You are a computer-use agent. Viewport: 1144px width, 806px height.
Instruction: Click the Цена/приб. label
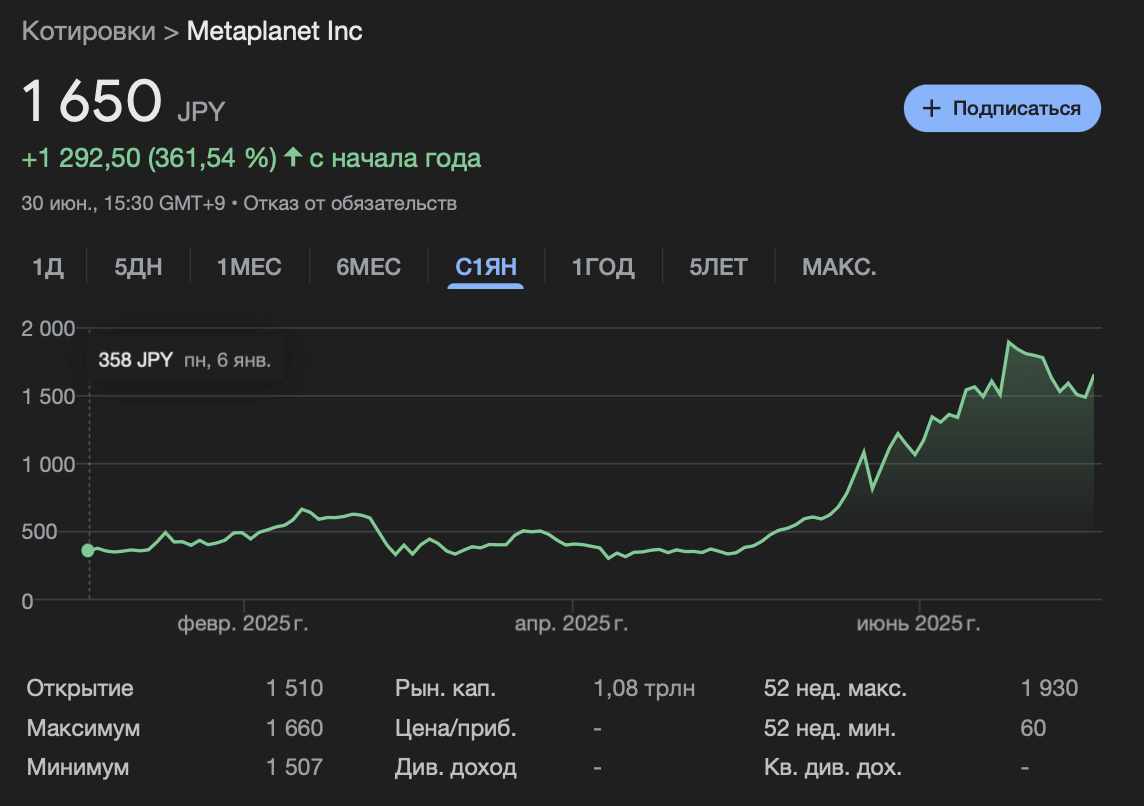pyautogui.click(x=455, y=727)
